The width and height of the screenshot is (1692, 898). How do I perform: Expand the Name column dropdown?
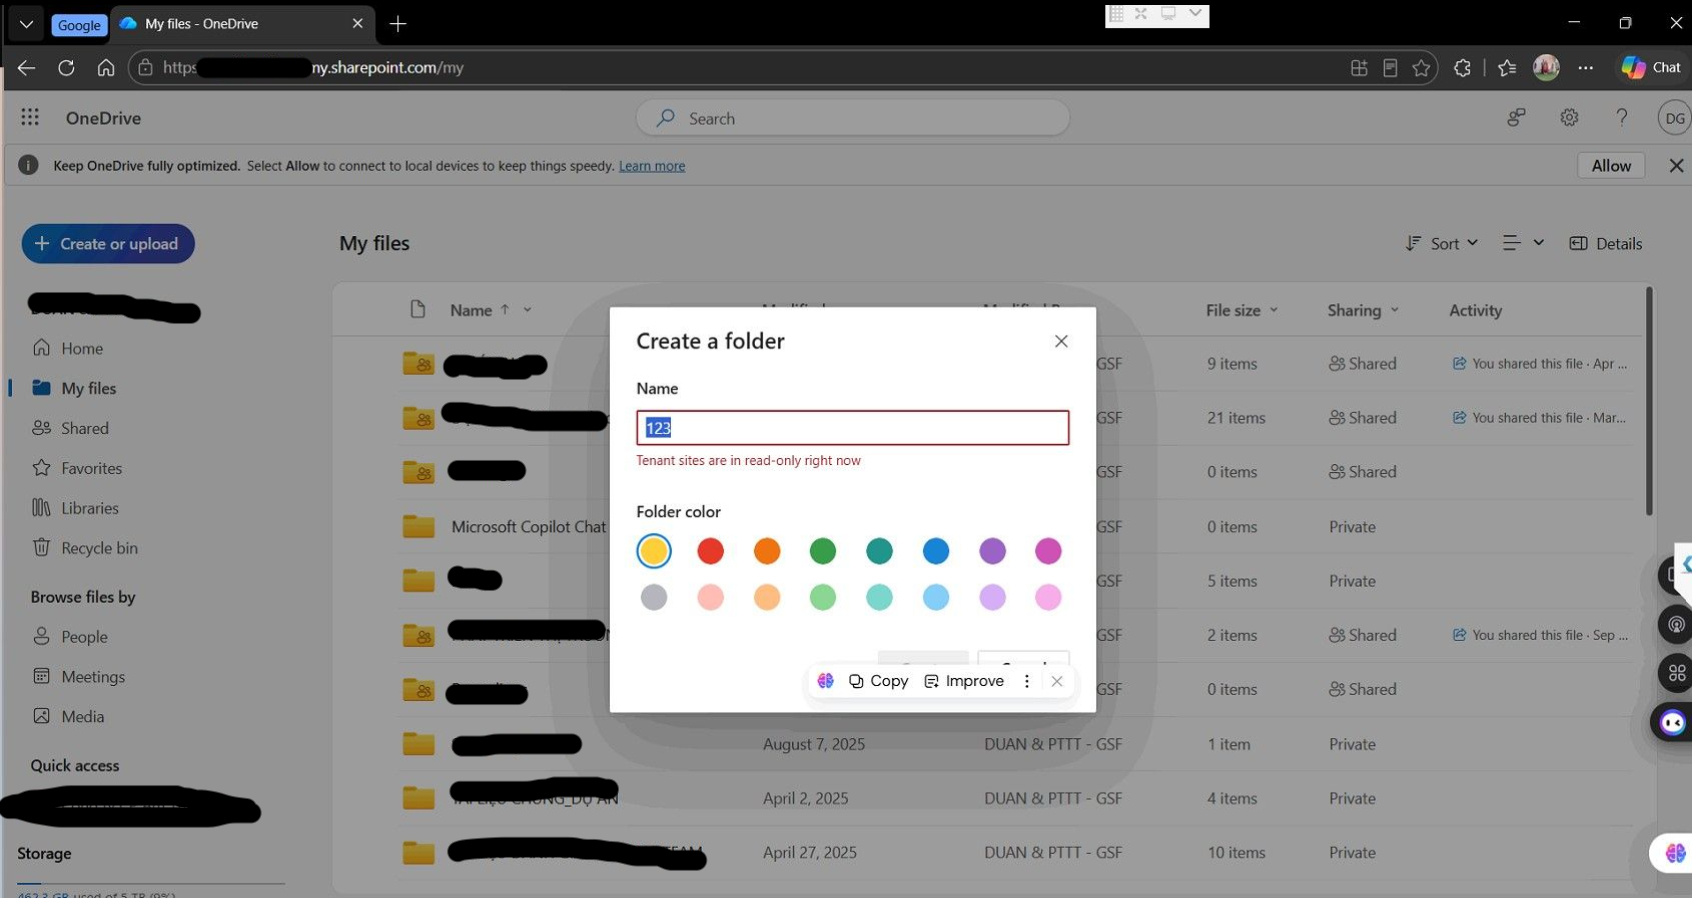point(527,310)
